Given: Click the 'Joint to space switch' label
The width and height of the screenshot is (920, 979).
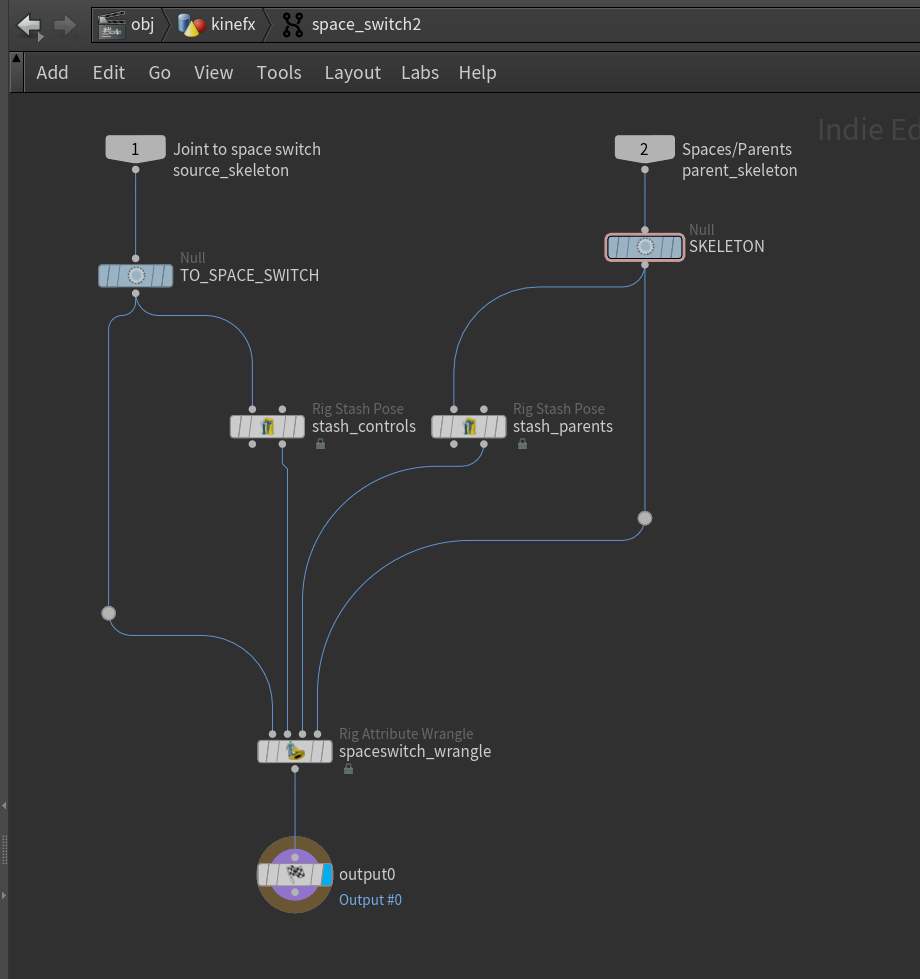Looking at the screenshot, I should click(247, 149).
